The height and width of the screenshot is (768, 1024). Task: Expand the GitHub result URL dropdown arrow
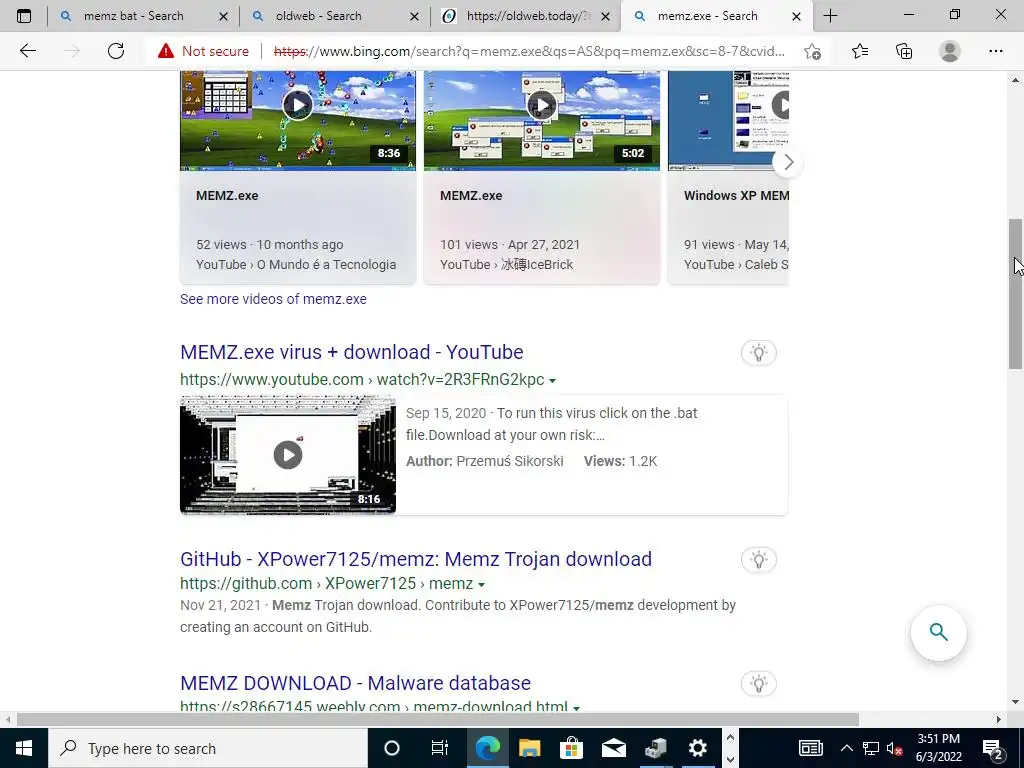point(481,584)
